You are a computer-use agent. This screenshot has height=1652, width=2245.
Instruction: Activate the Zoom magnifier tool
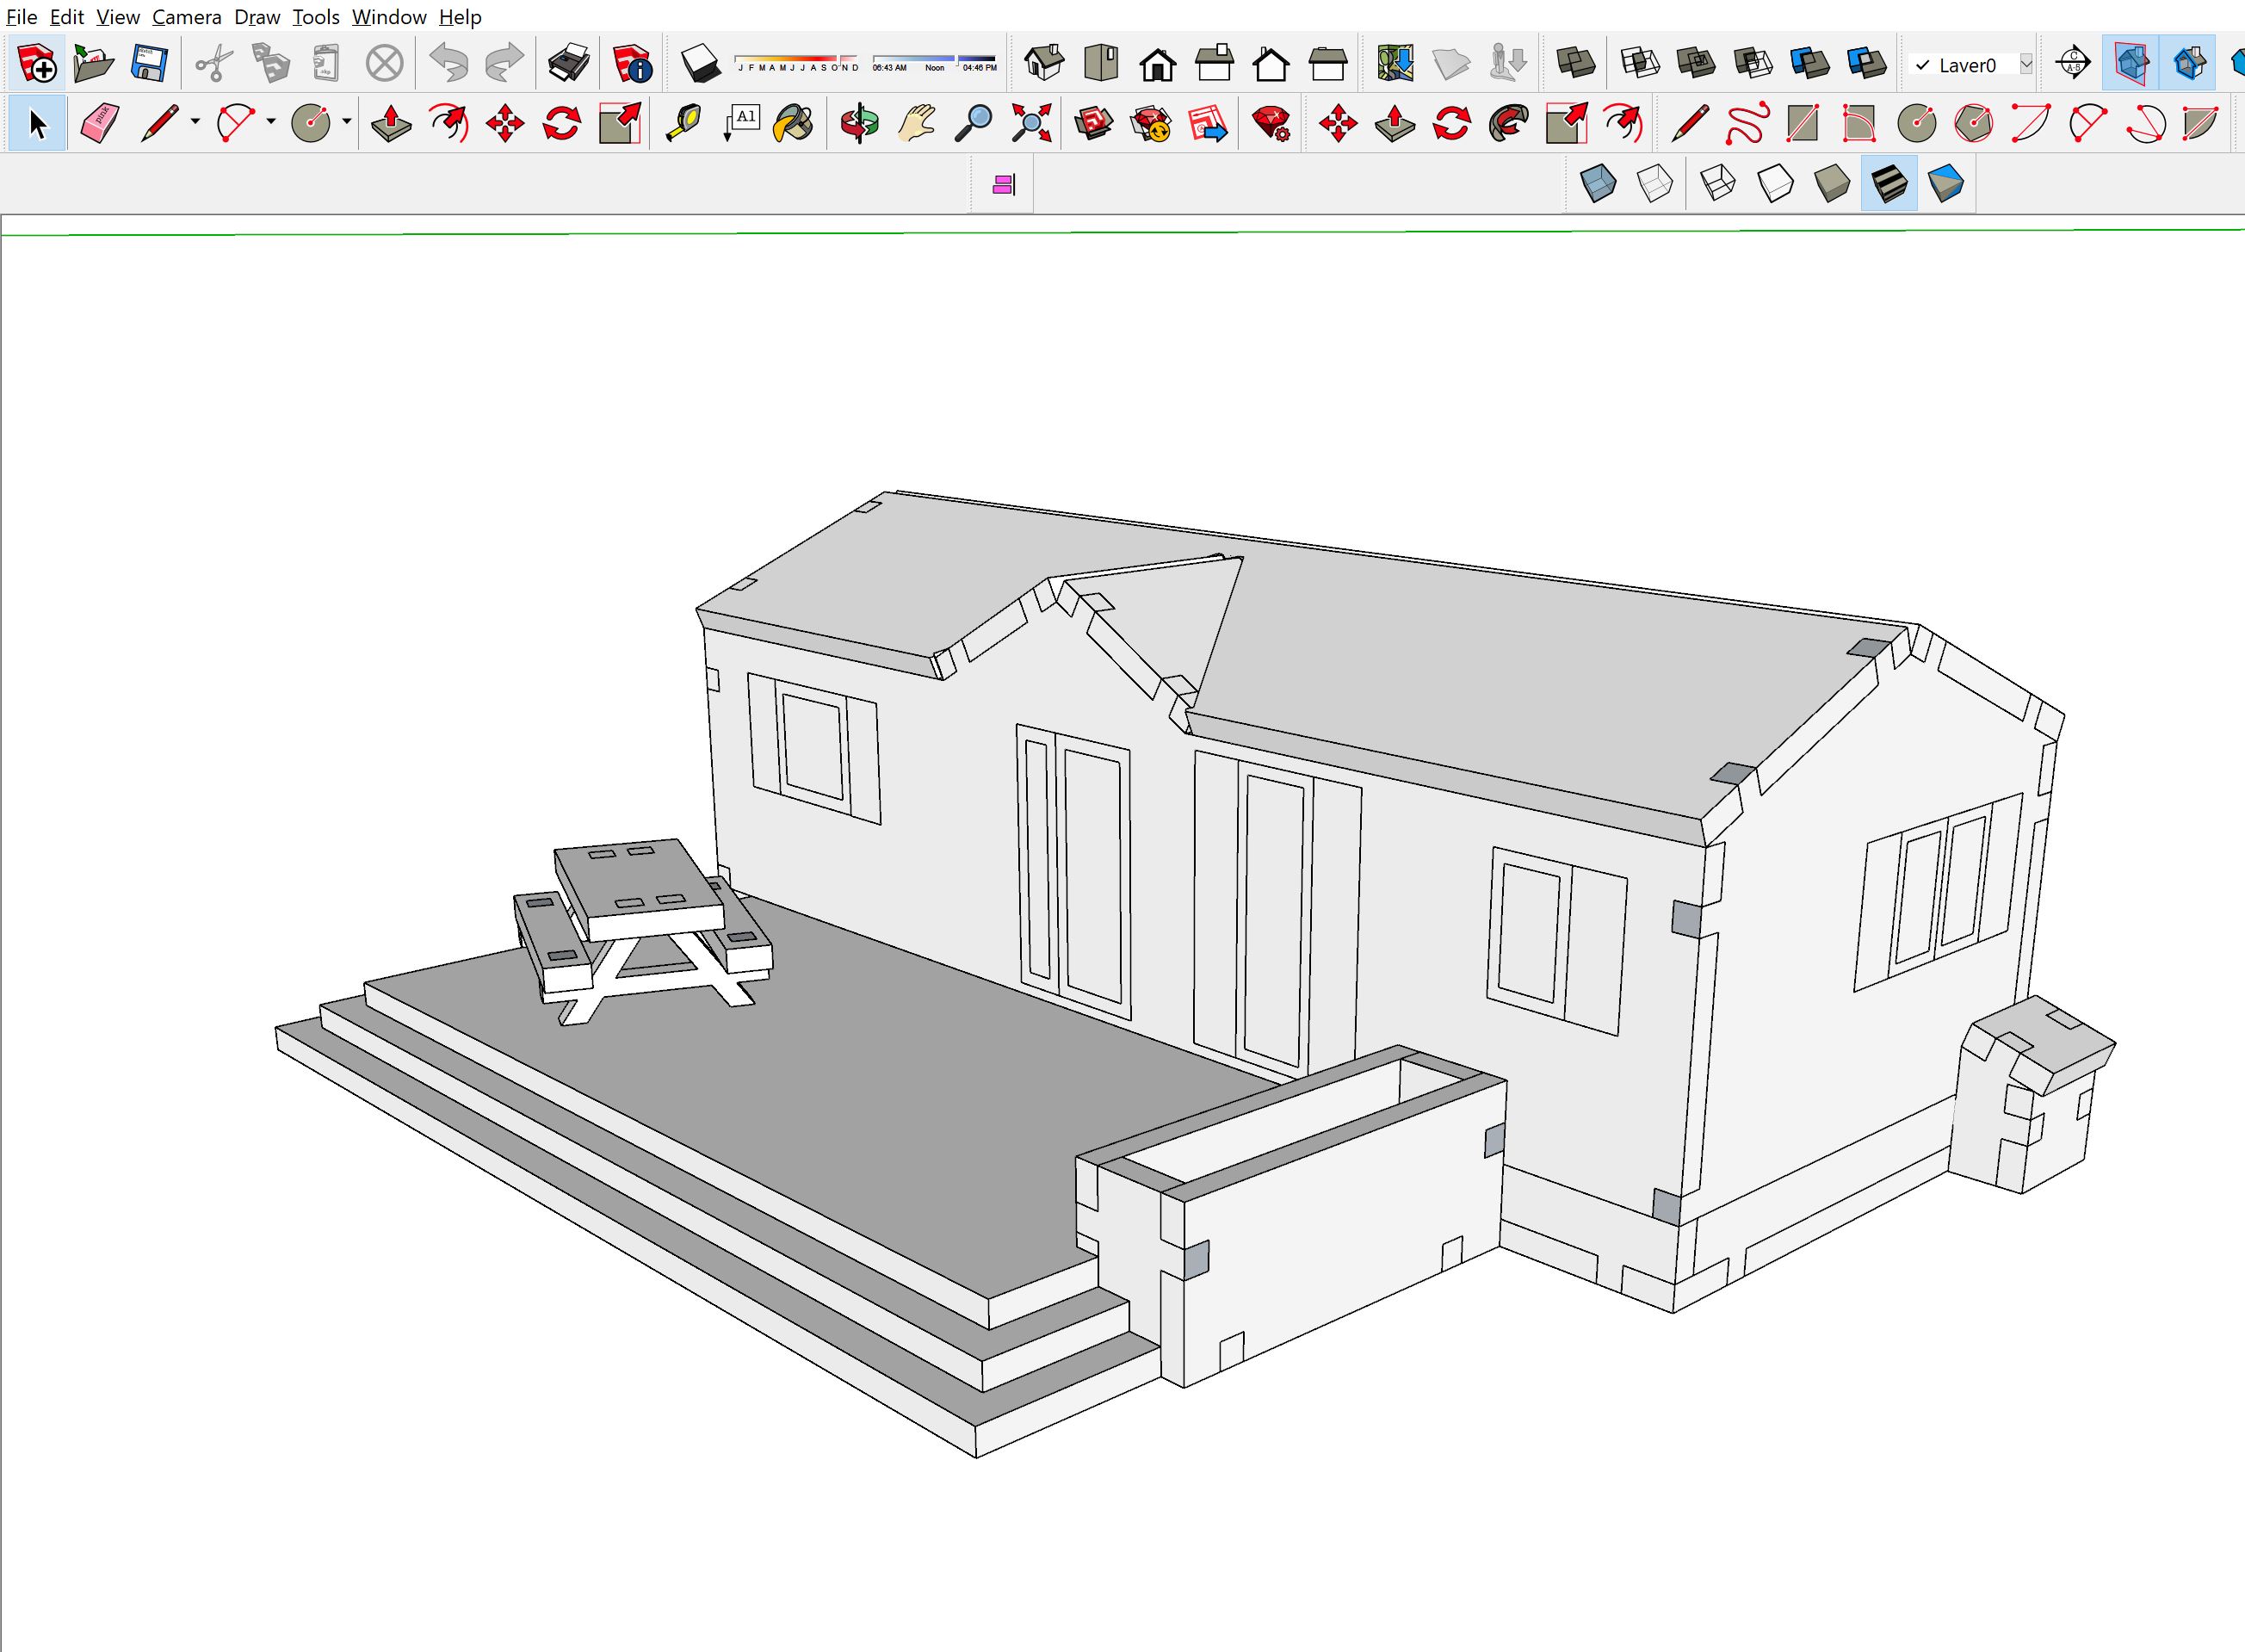click(x=973, y=123)
